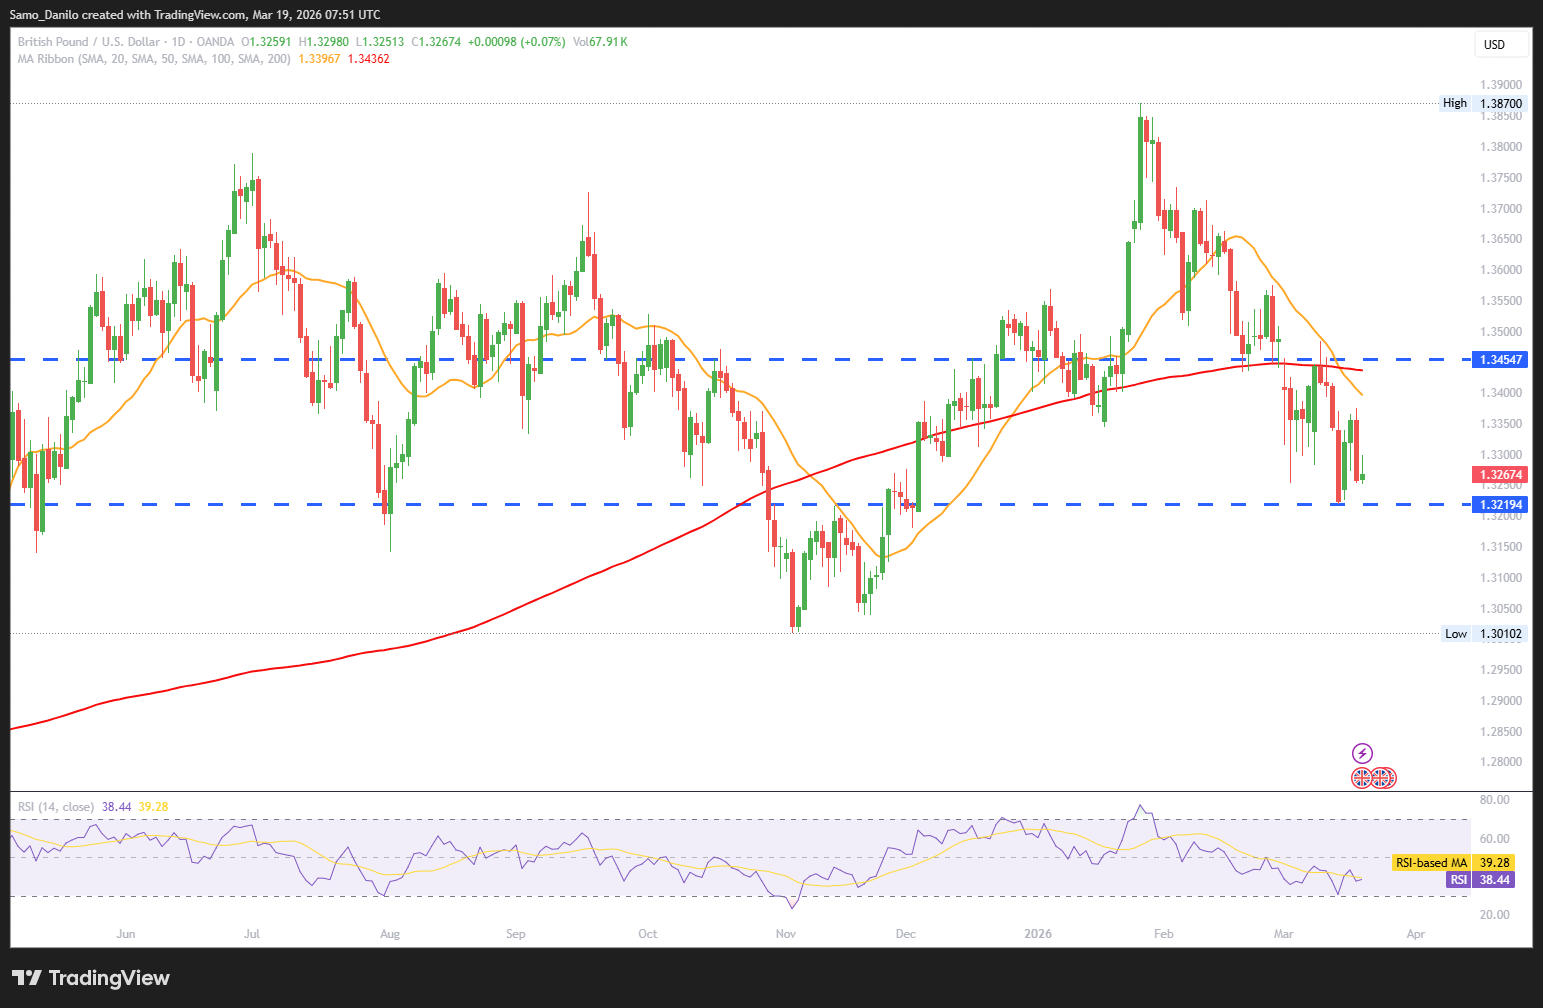The height and width of the screenshot is (1008, 1543).
Task: Click the purple lightning bolt event icon
Action: pos(1362,753)
